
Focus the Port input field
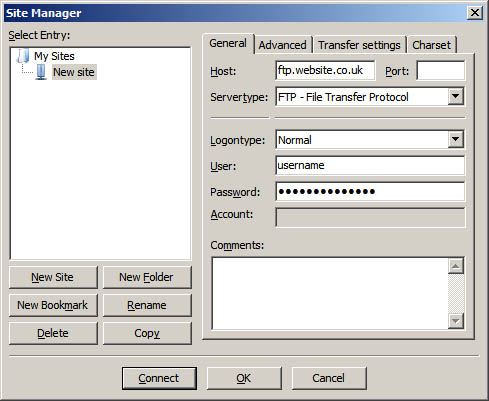point(440,70)
